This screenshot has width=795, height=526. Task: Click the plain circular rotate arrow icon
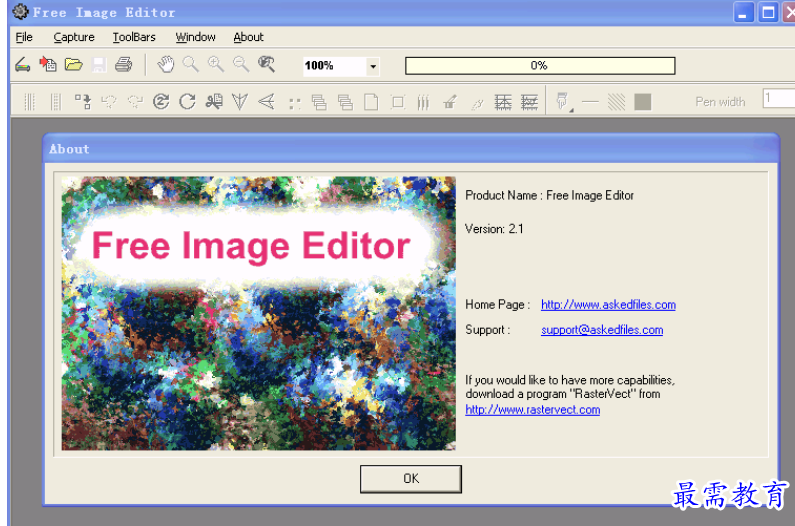[187, 102]
